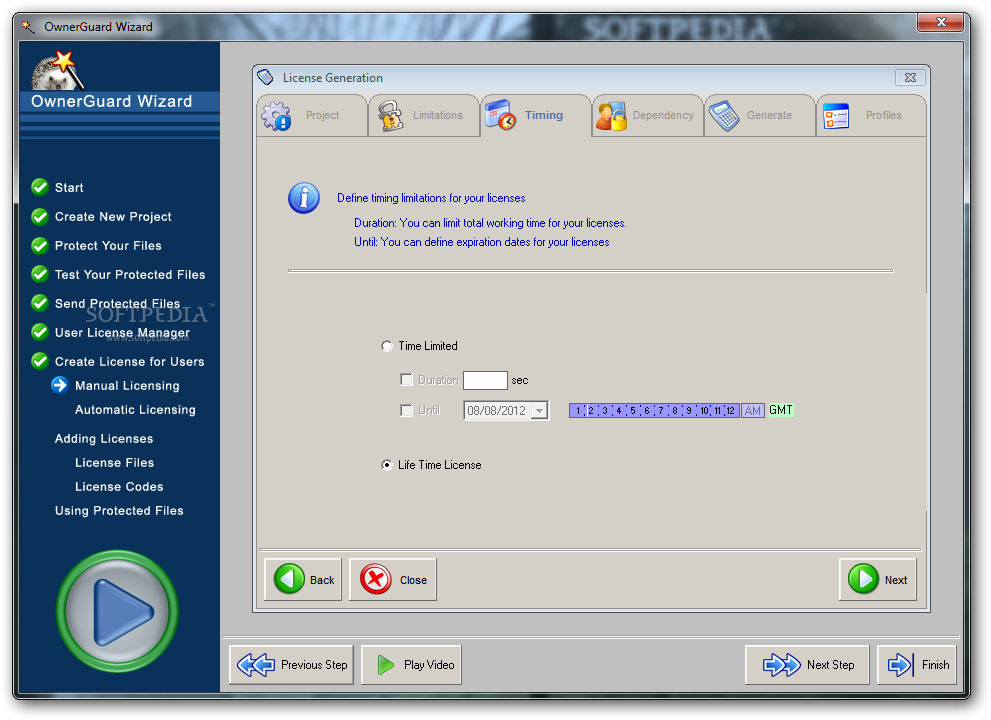The image size is (991, 720).
Task: Open License Codes in sidebar
Action: click(119, 487)
